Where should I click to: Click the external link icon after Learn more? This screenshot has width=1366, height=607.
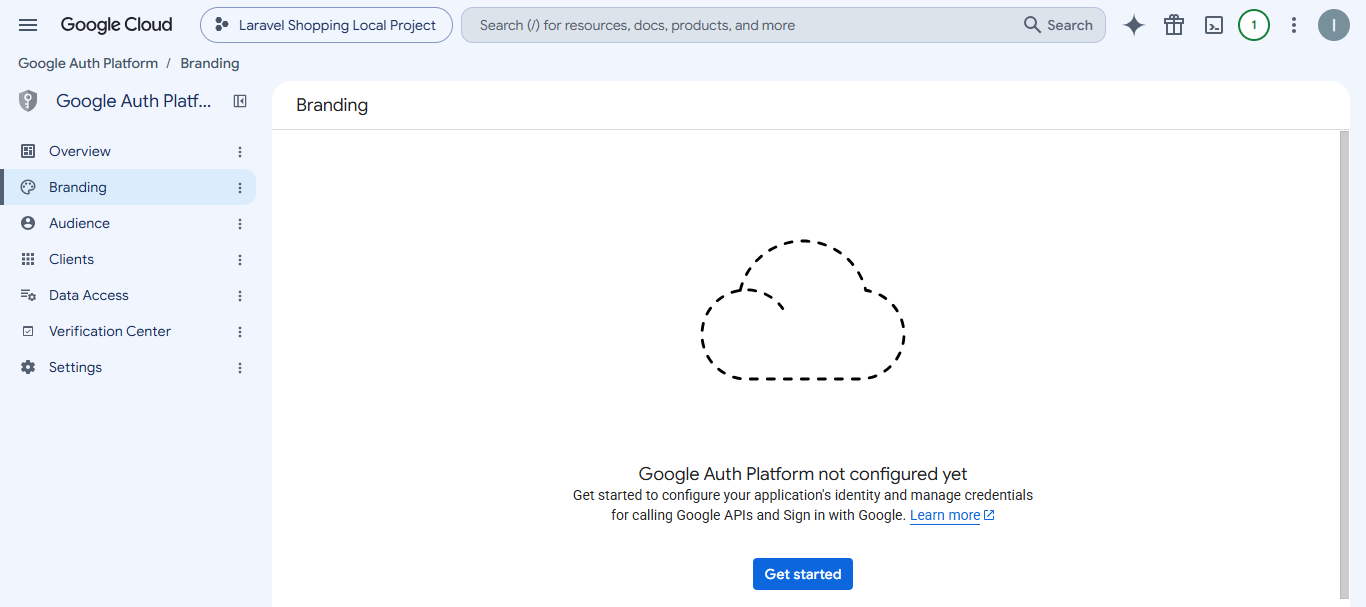pos(989,516)
